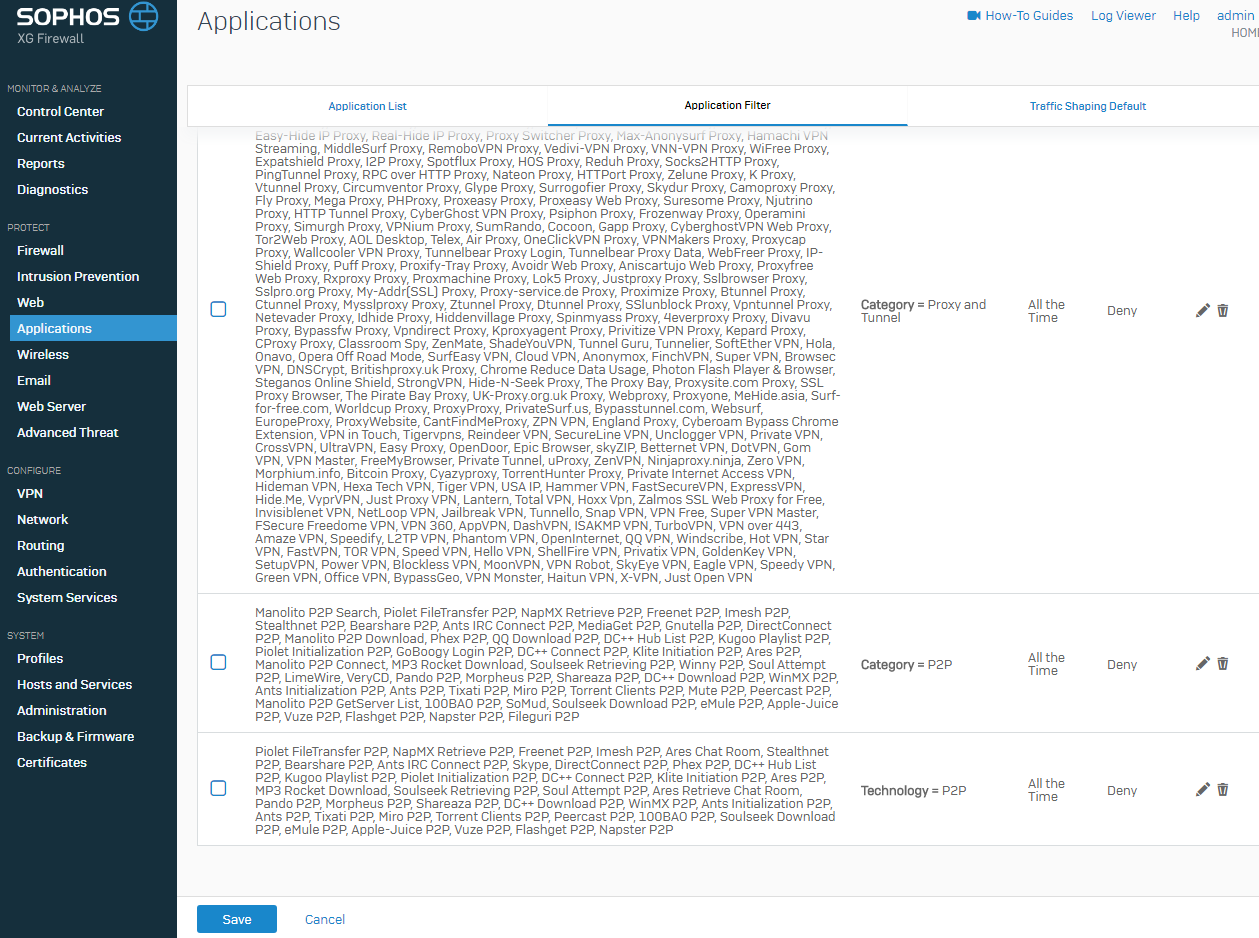The width and height of the screenshot is (1259, 938).
Task: Open the Help link
Action: (1186, 16)
